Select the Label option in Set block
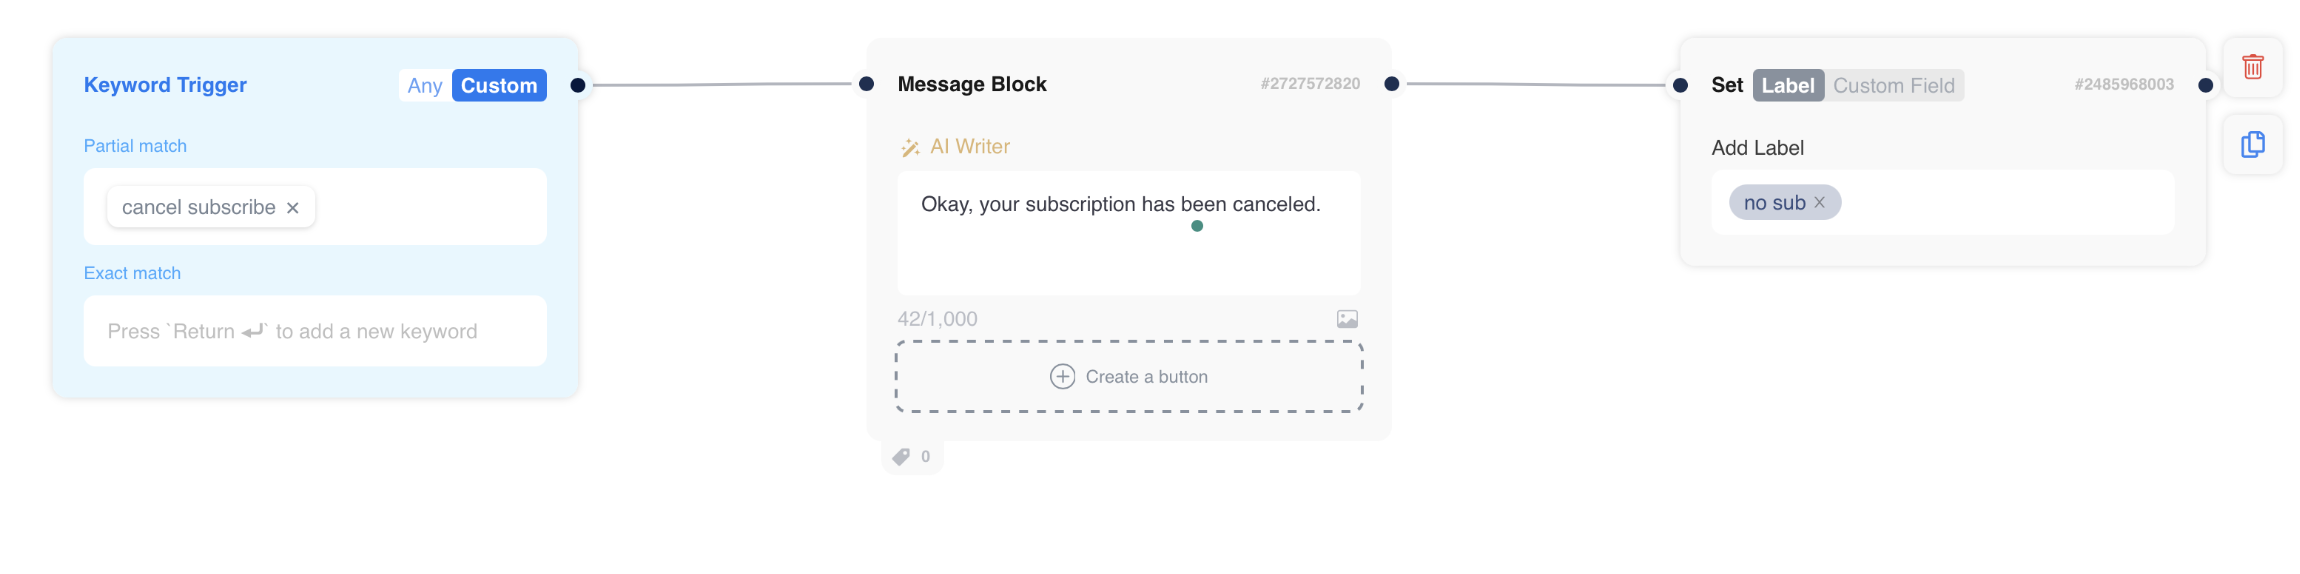The image size is (2300, 574). 1788,86
